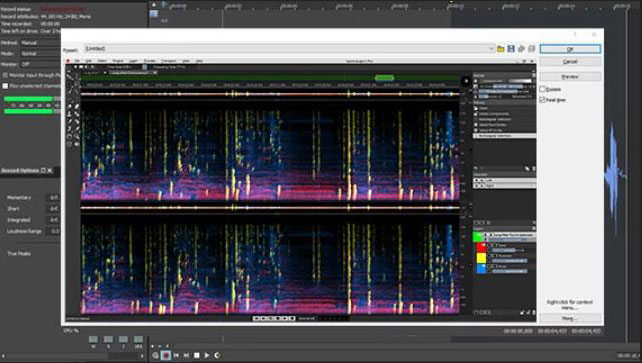
Task: Open the yellow folder preset icon
Action: click(500, 49)
